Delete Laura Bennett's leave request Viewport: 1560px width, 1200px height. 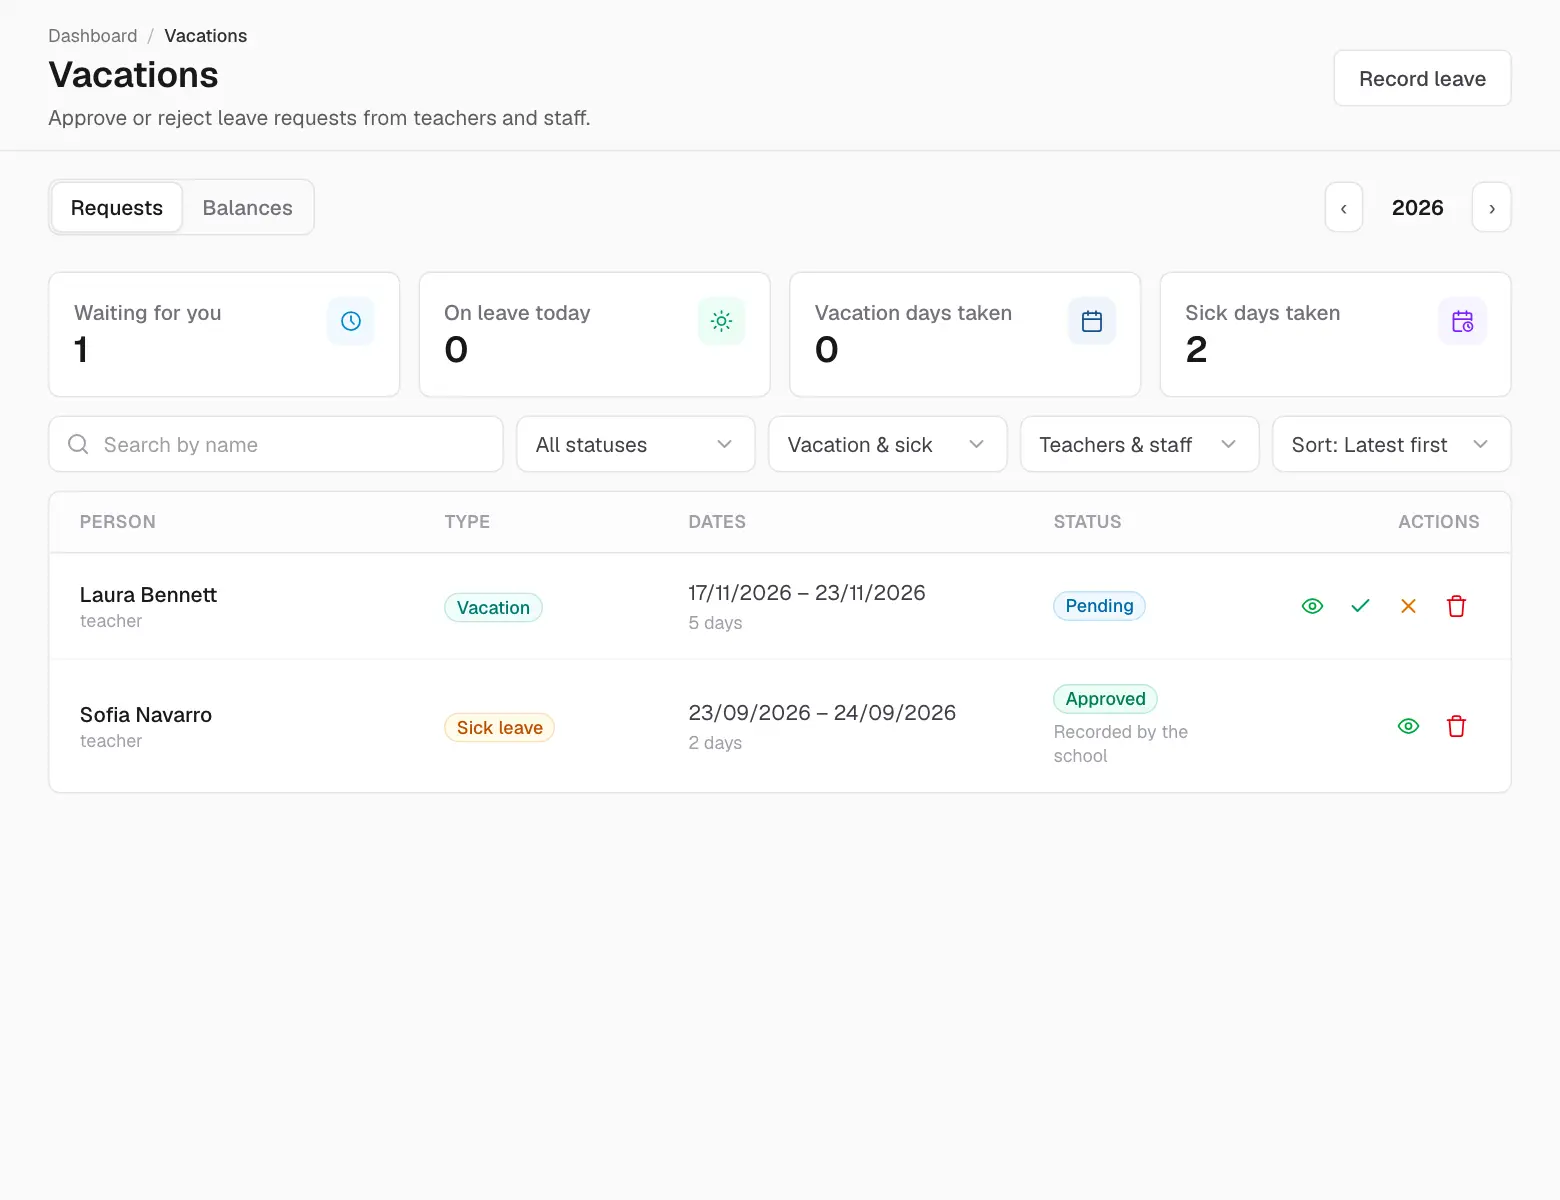tap(1456, 606)
